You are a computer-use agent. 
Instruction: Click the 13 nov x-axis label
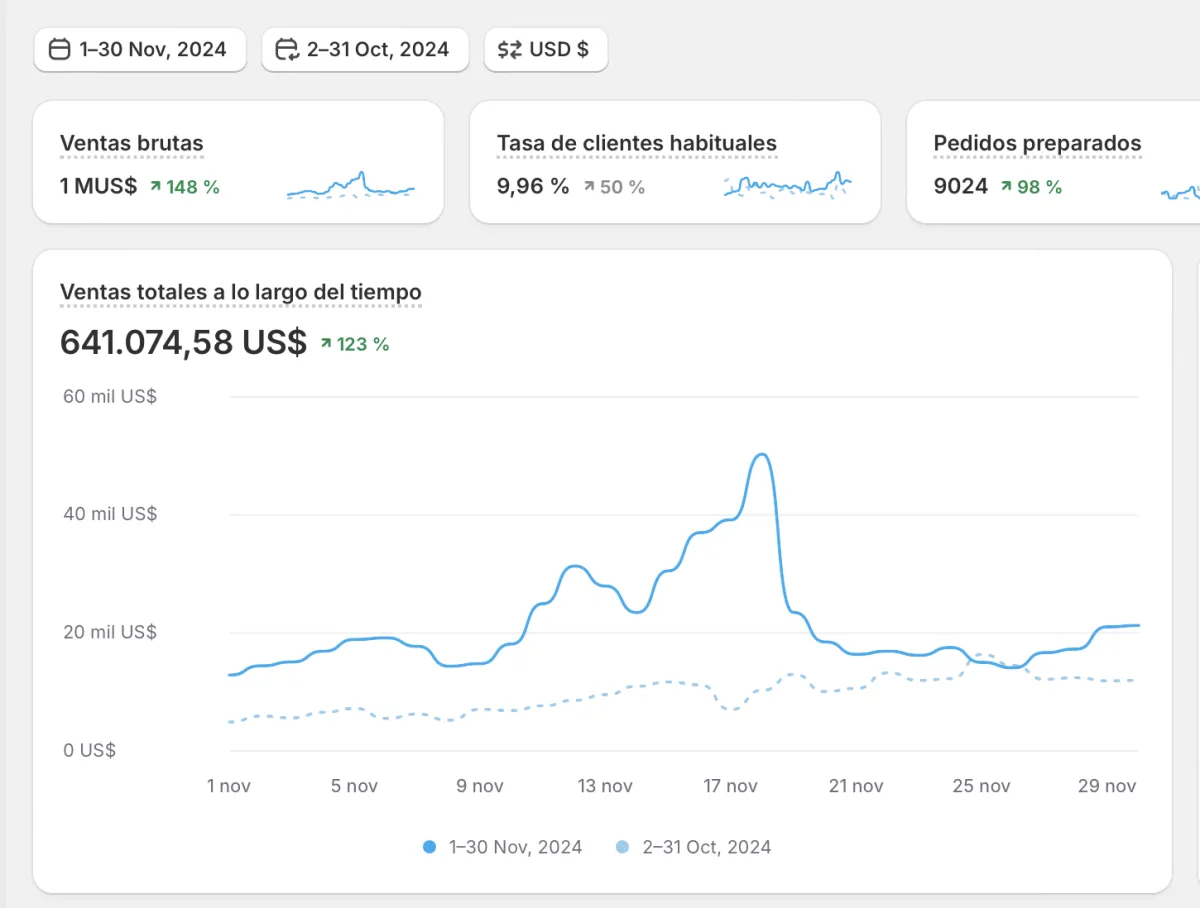pyautogui.click(x=605, y=786)
